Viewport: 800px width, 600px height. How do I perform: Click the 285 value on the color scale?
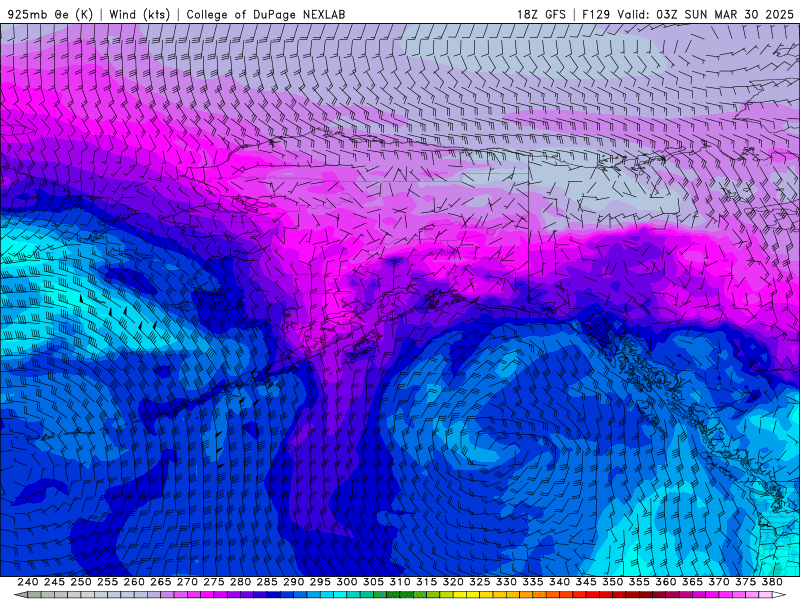267,582
